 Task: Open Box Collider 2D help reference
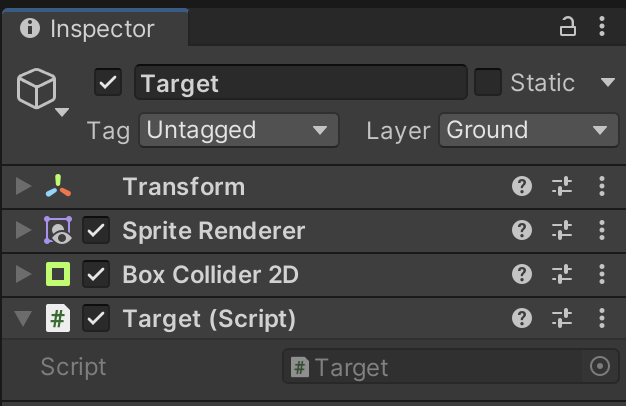521,275
